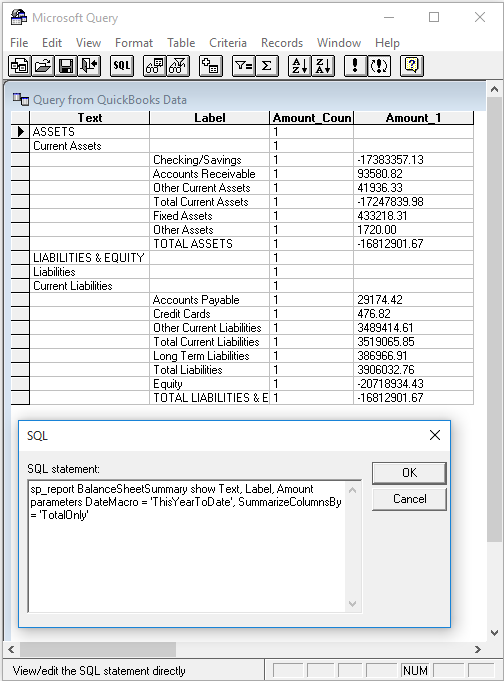Click the Current Assets cell

point(90,145)
